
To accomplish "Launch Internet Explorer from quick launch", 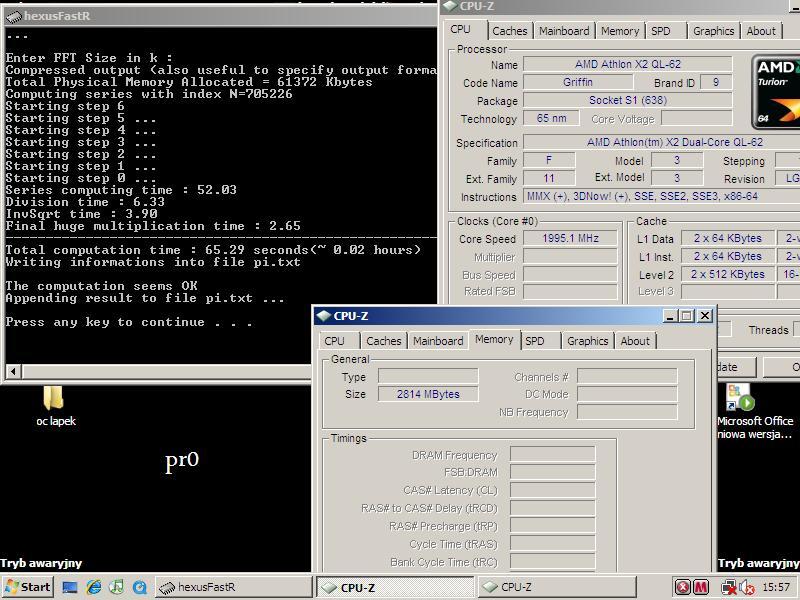I will pos(93,587).
